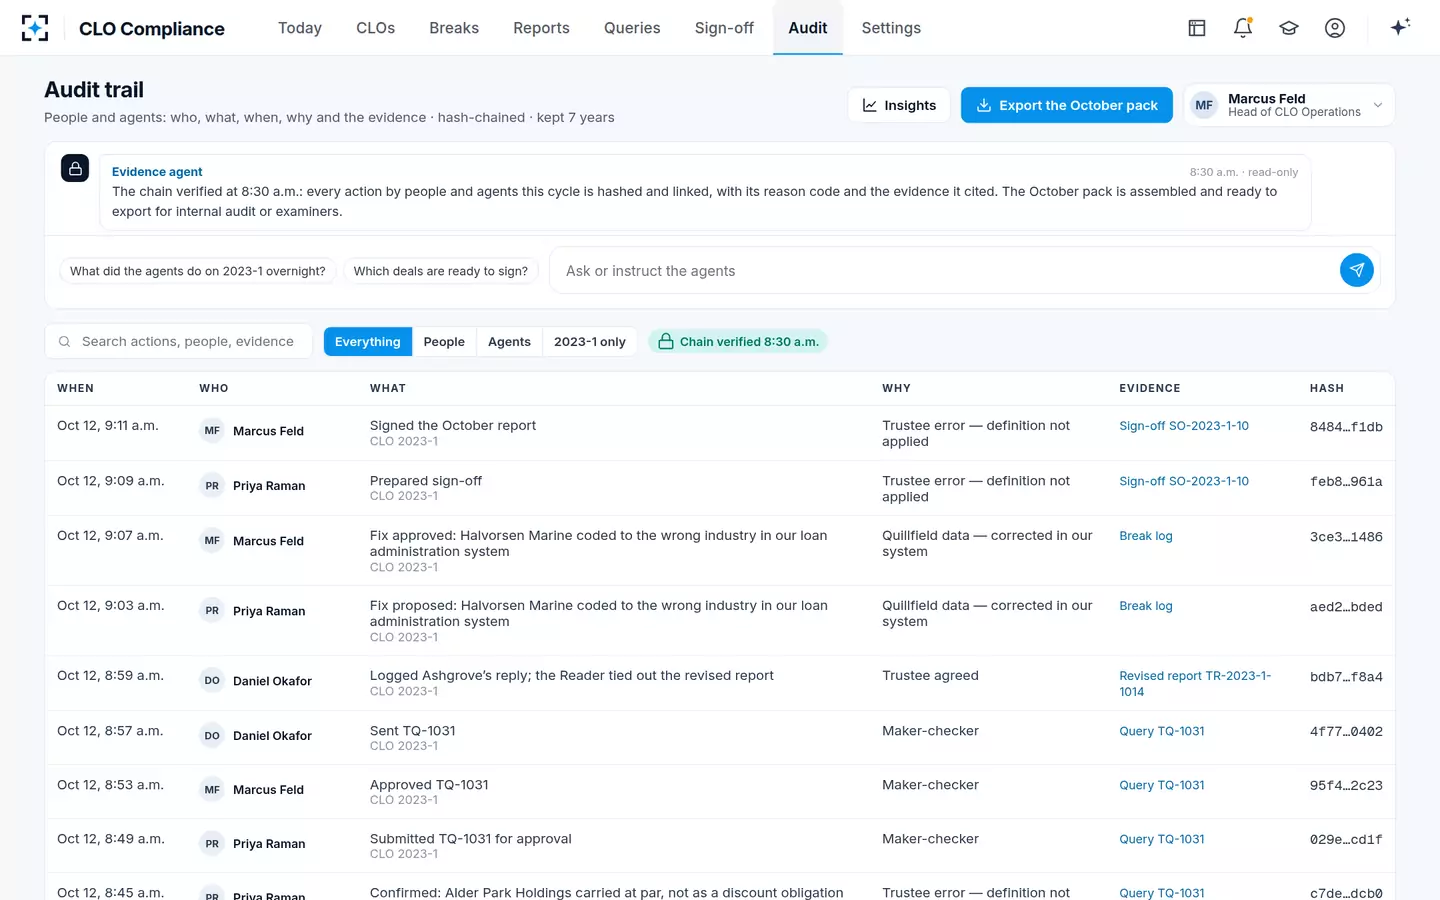
Task: Open the Sign-off tab
Action: (724, 28)
